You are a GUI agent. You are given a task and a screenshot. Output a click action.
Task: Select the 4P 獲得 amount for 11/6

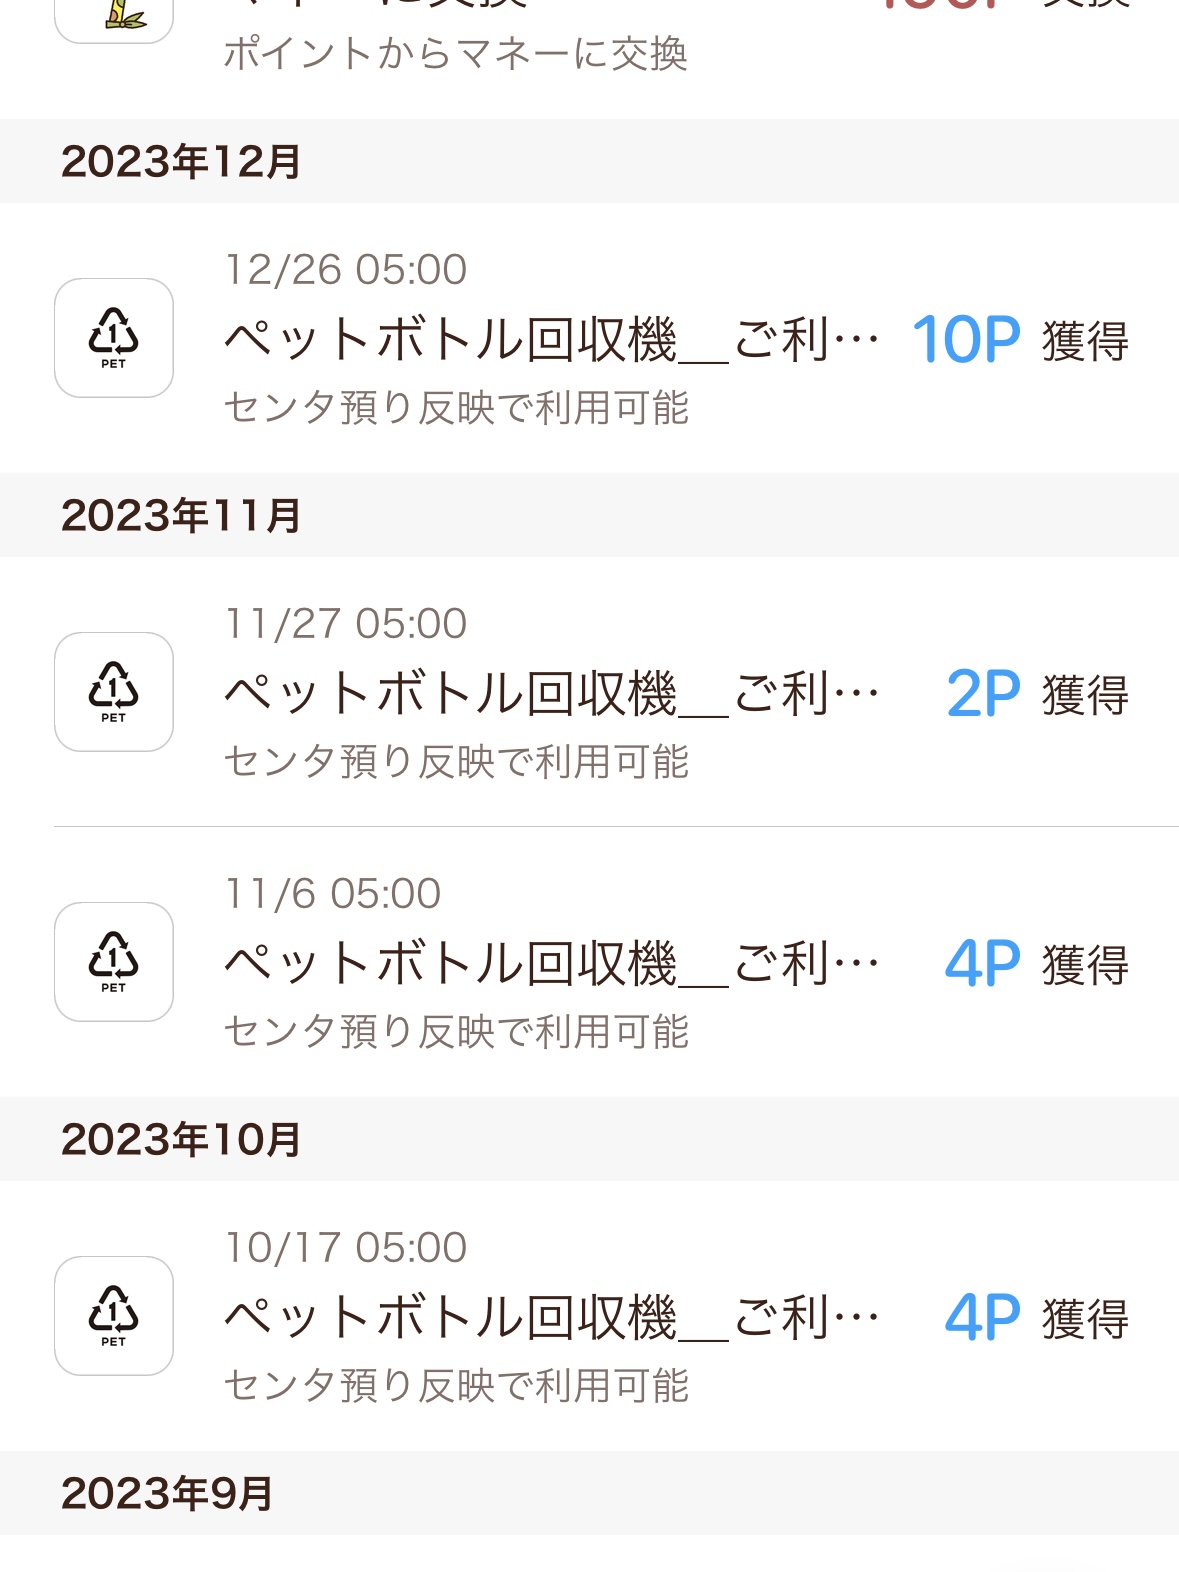click(x=1036, y=964)
